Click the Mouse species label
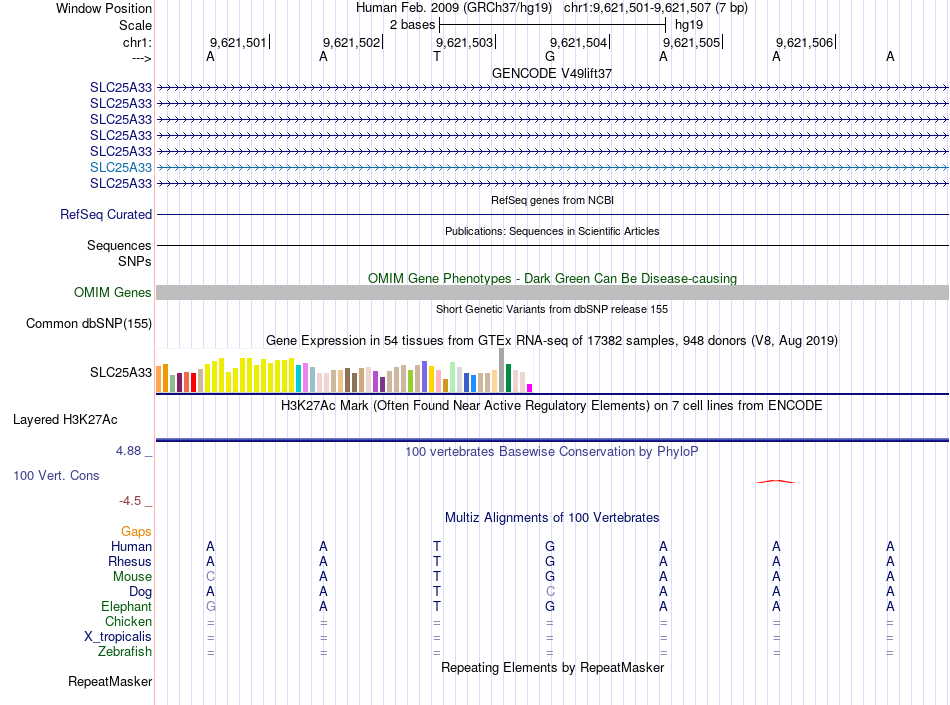 (132, 577)
